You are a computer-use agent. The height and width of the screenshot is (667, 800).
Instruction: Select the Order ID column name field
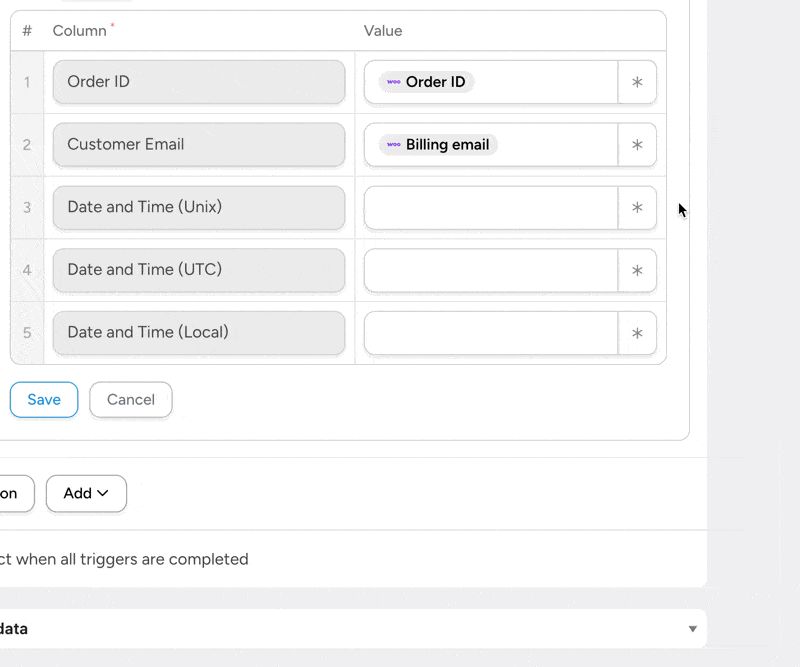[199, 82]
